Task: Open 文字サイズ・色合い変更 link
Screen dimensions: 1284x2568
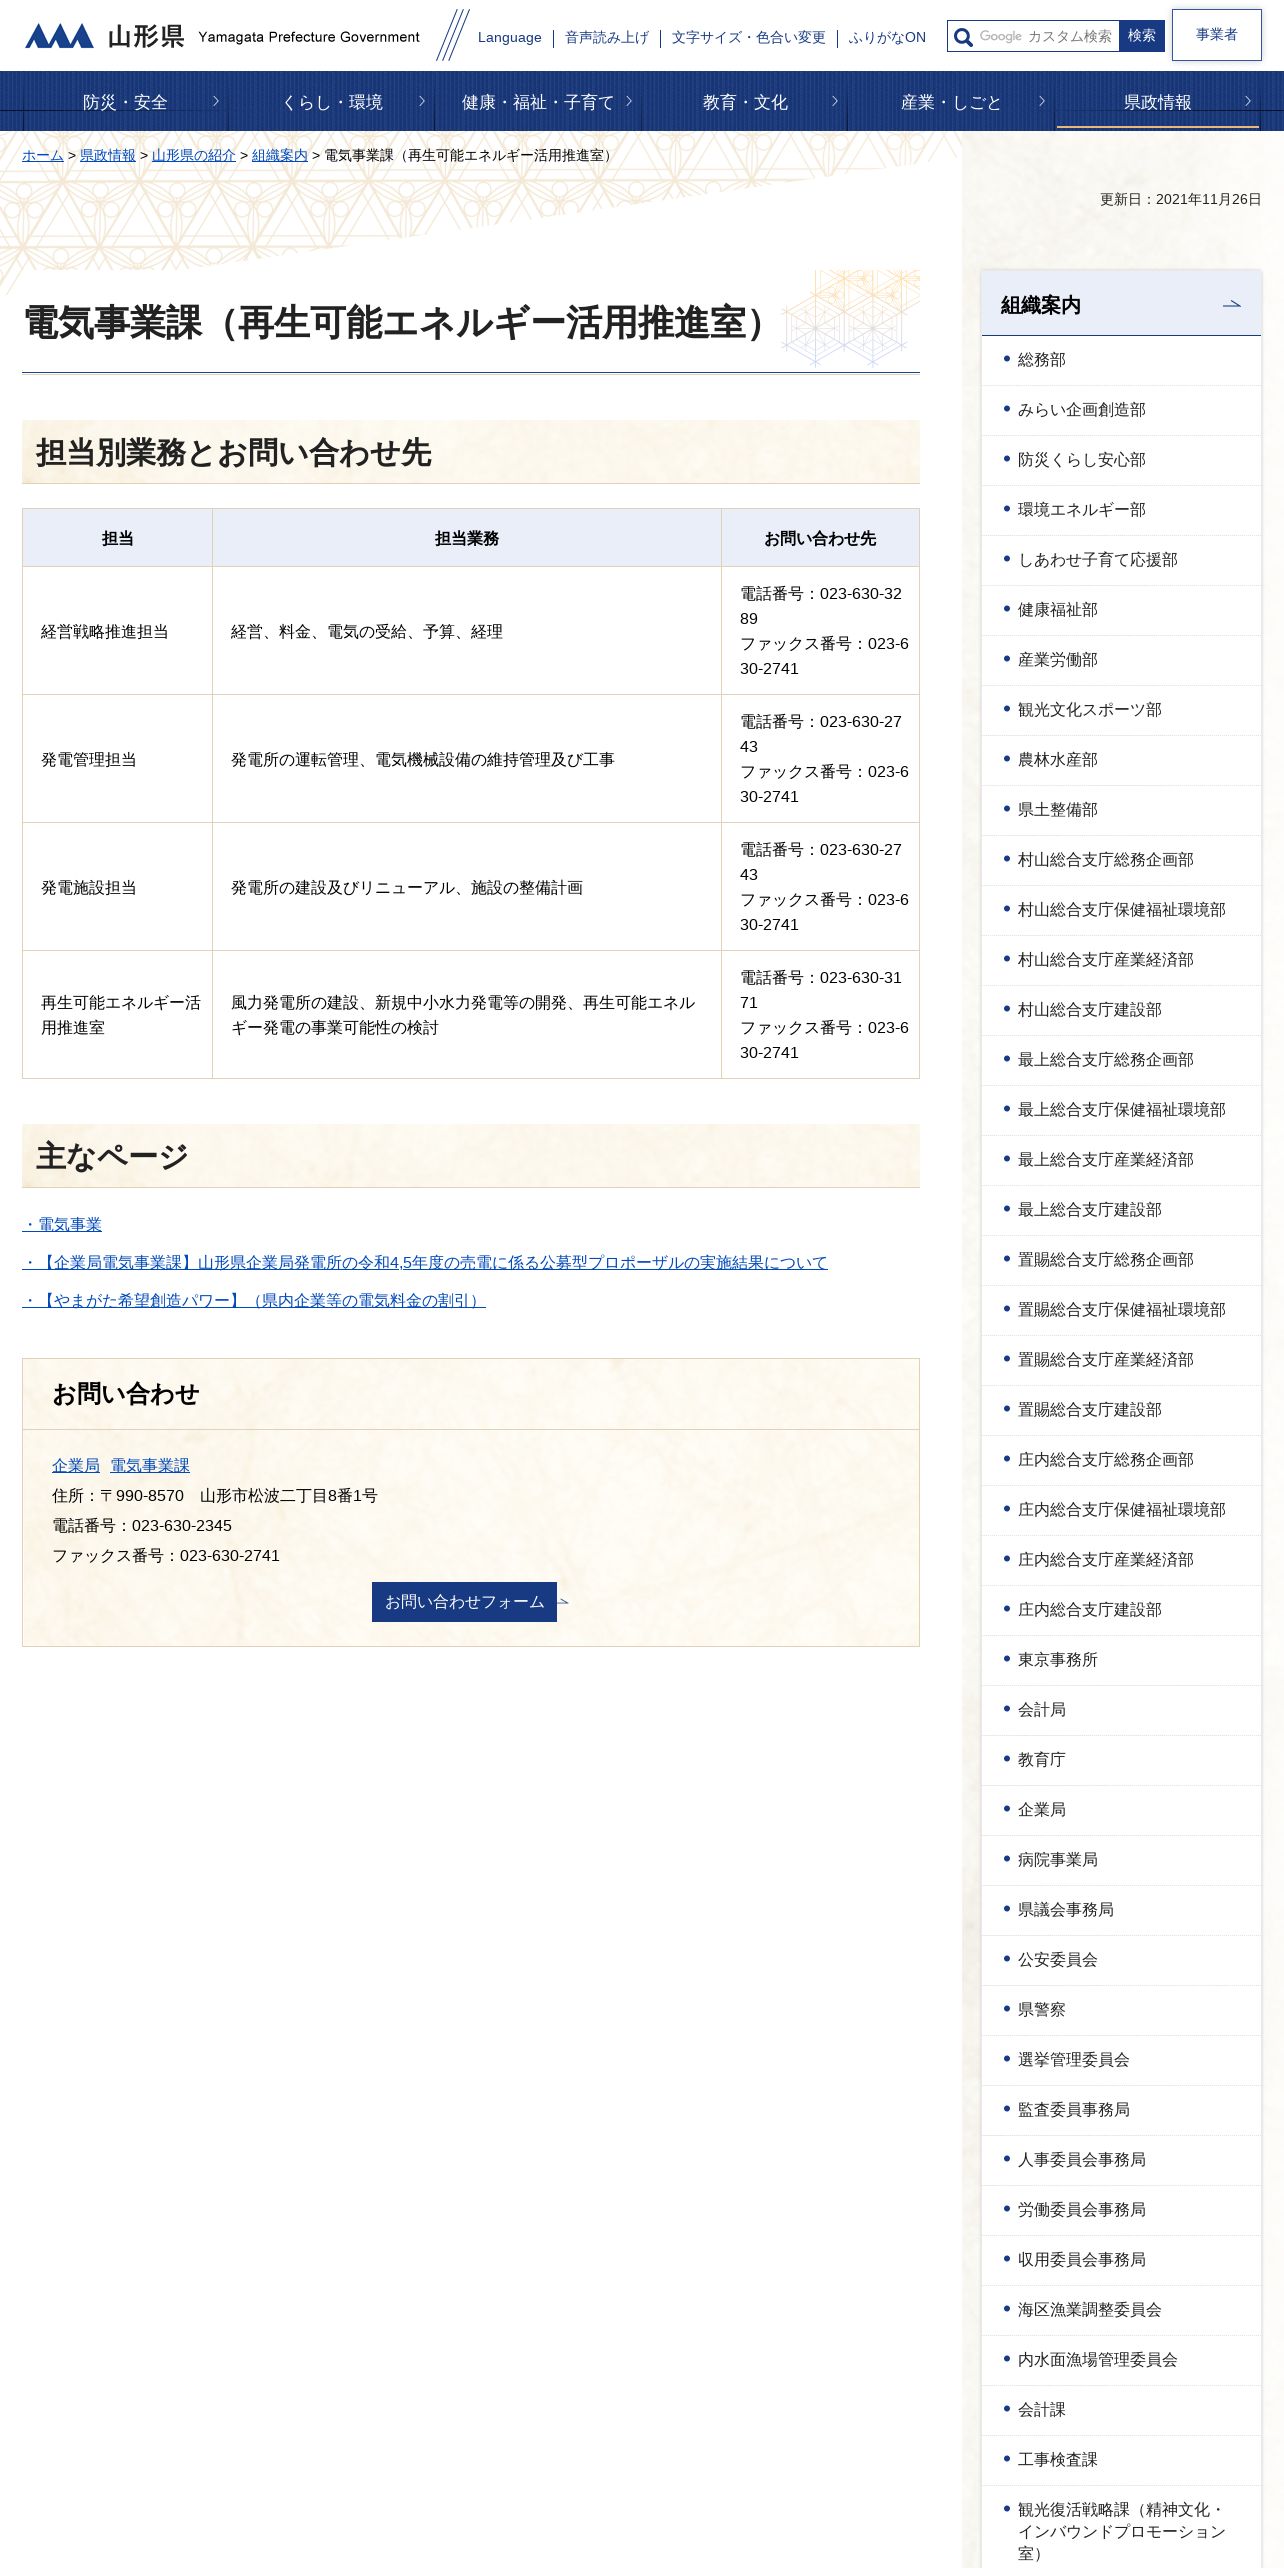Action: 749,37
